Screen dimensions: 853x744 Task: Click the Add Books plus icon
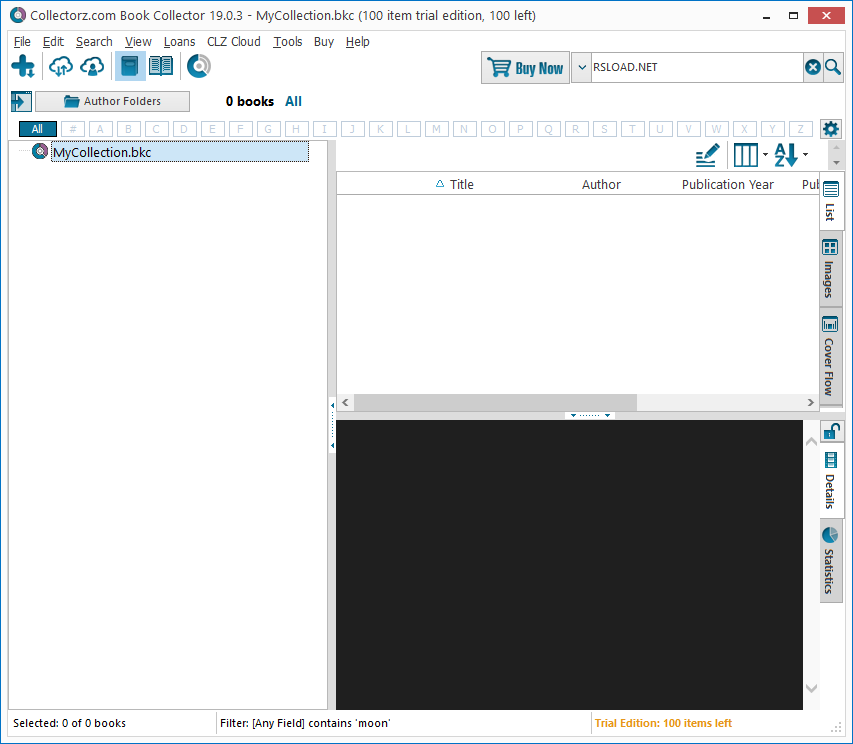pyautogui.click(x=23, y=66)
